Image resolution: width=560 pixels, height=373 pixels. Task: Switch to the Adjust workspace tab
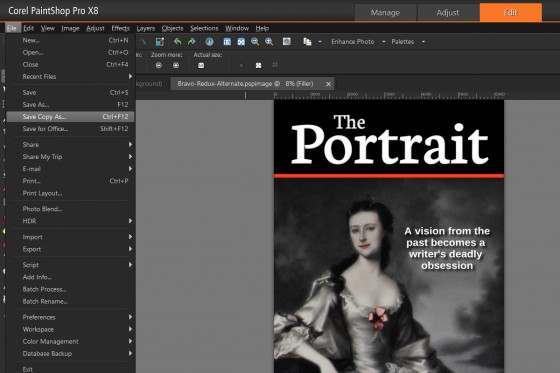[448, 13]
